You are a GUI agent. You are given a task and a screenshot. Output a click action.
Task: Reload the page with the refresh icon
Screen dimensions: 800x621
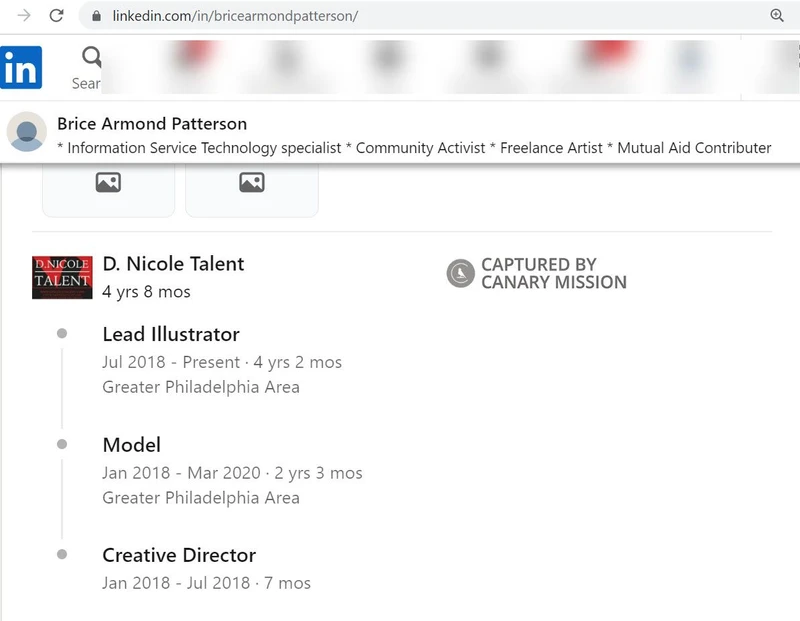tap(58, 15)
